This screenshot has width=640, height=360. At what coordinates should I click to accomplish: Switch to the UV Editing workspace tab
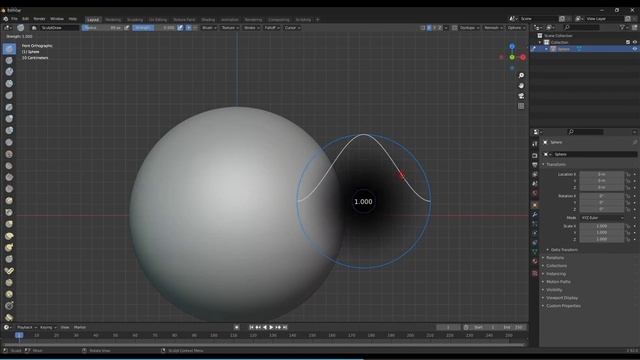pyautogui.click(x=158, y=20)
